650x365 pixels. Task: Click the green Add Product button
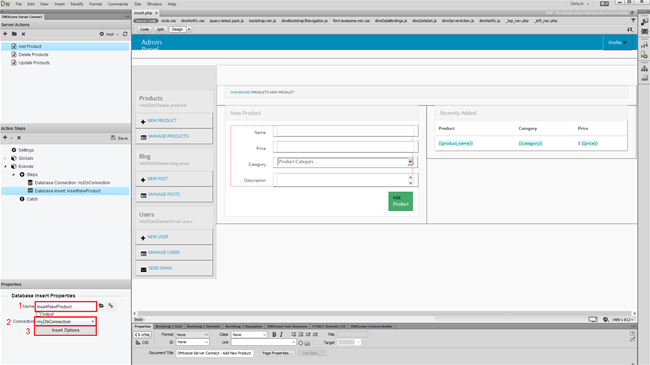[400, 201]
